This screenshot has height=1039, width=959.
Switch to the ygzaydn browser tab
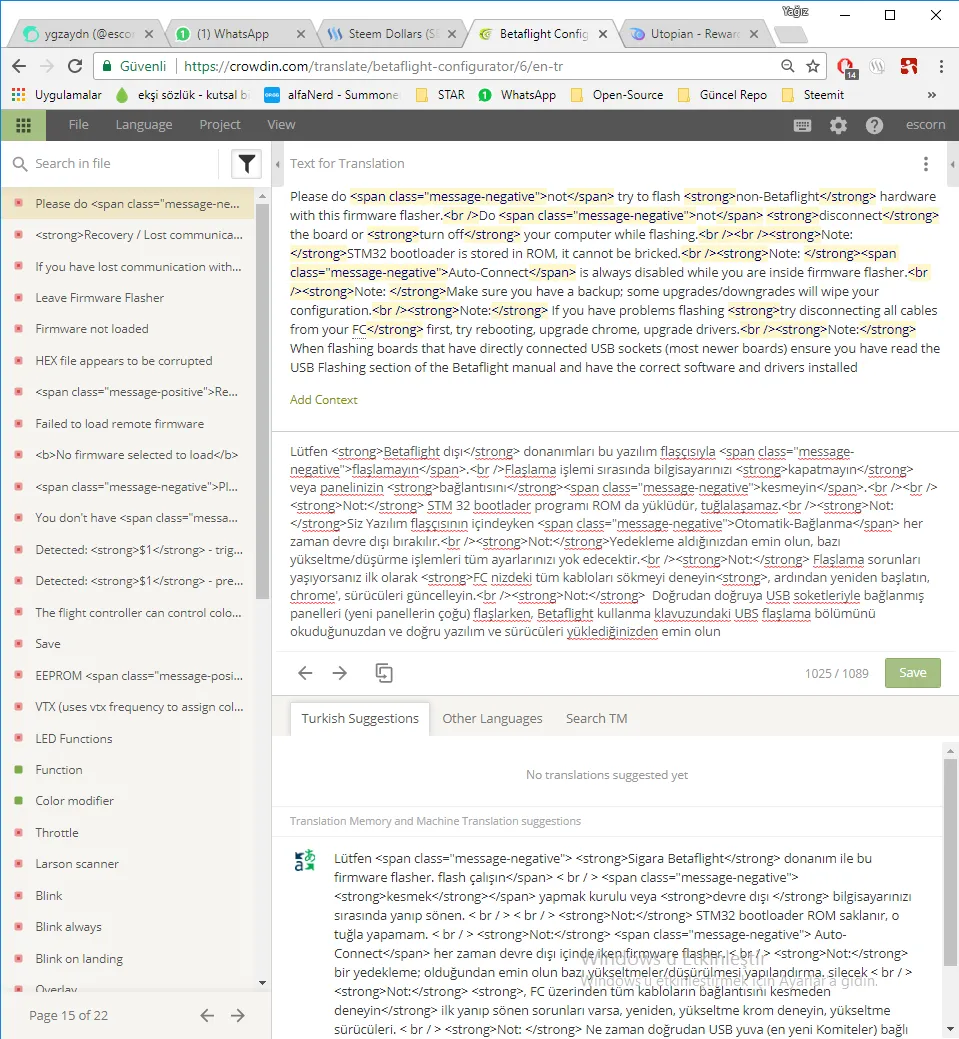click(88, 34)
